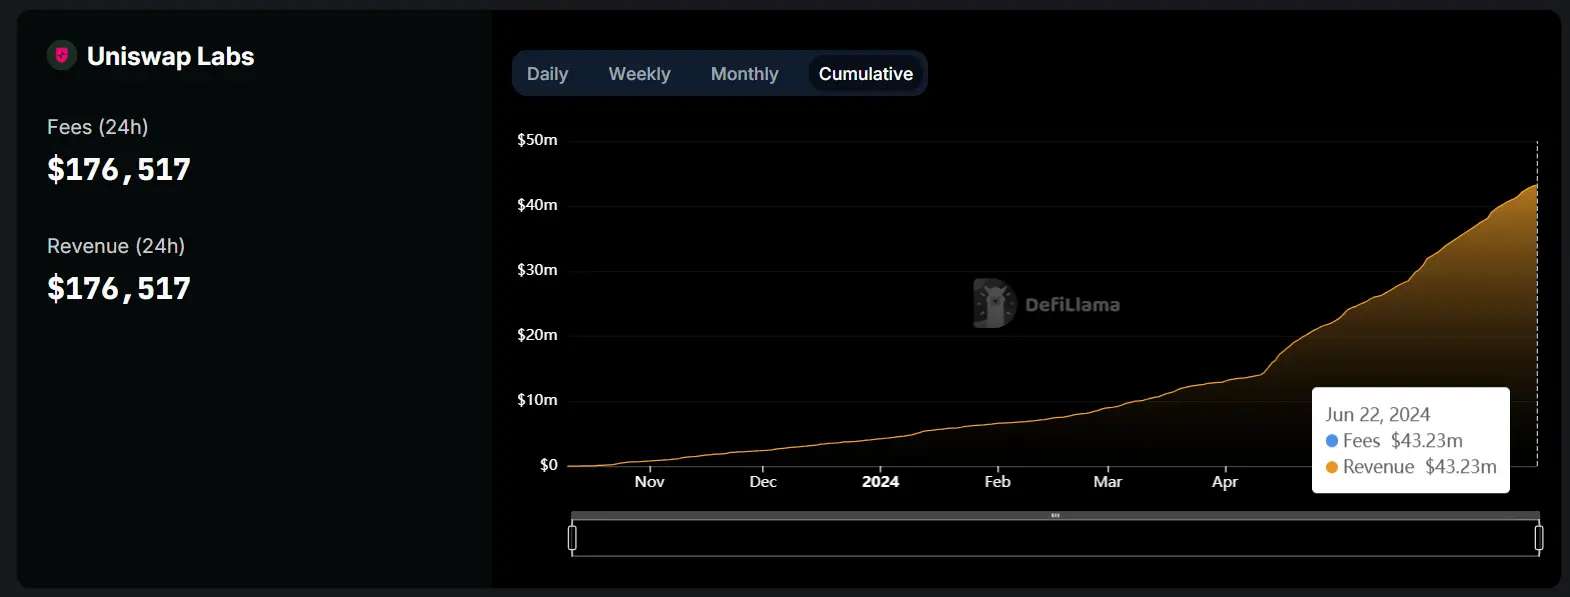Click the Jun 22, 2024 tooltip date

pos(1377,415)
